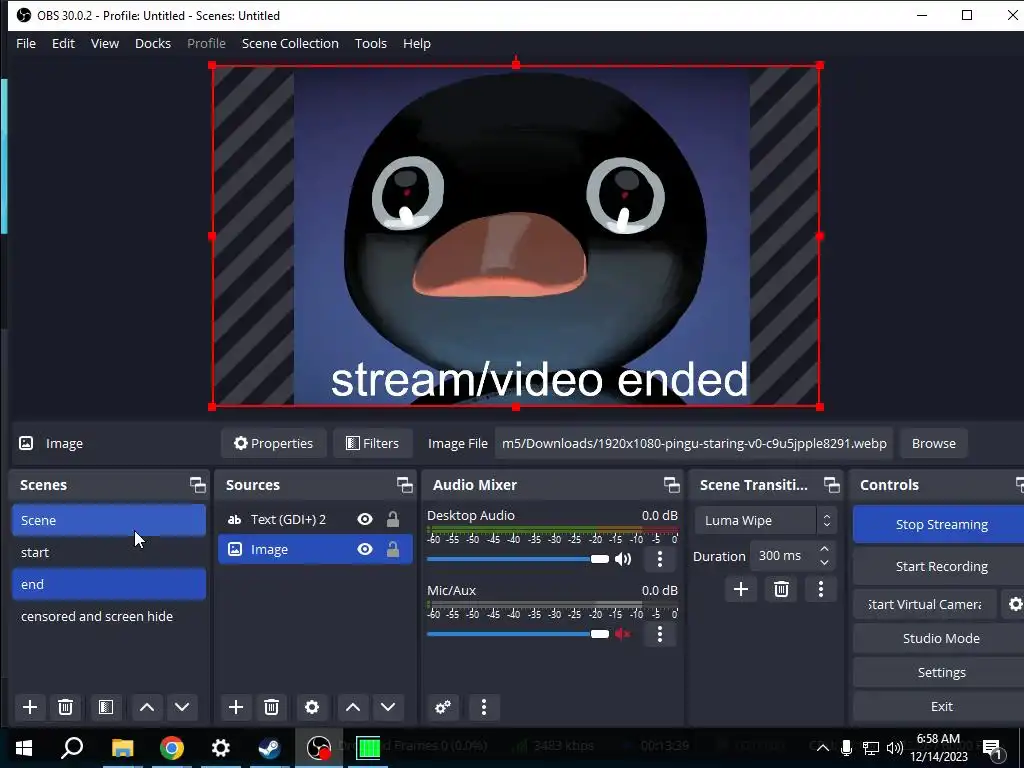Open the Docks menu
This screenshot has width=1024, height=768.
pyautogui.click(x=153, y=43)
